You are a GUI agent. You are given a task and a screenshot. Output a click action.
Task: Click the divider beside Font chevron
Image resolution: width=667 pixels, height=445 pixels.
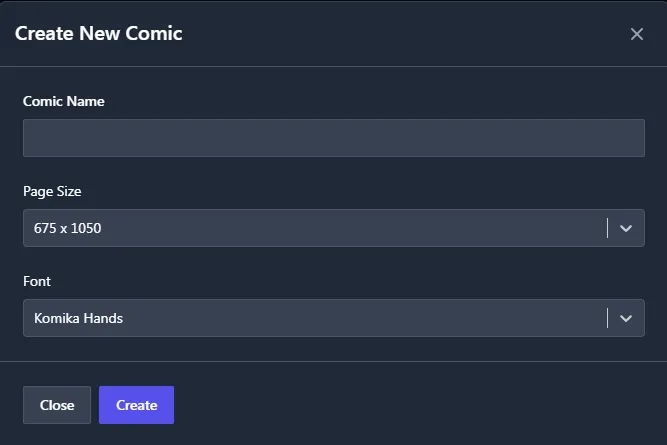click(x=607, y=318)
